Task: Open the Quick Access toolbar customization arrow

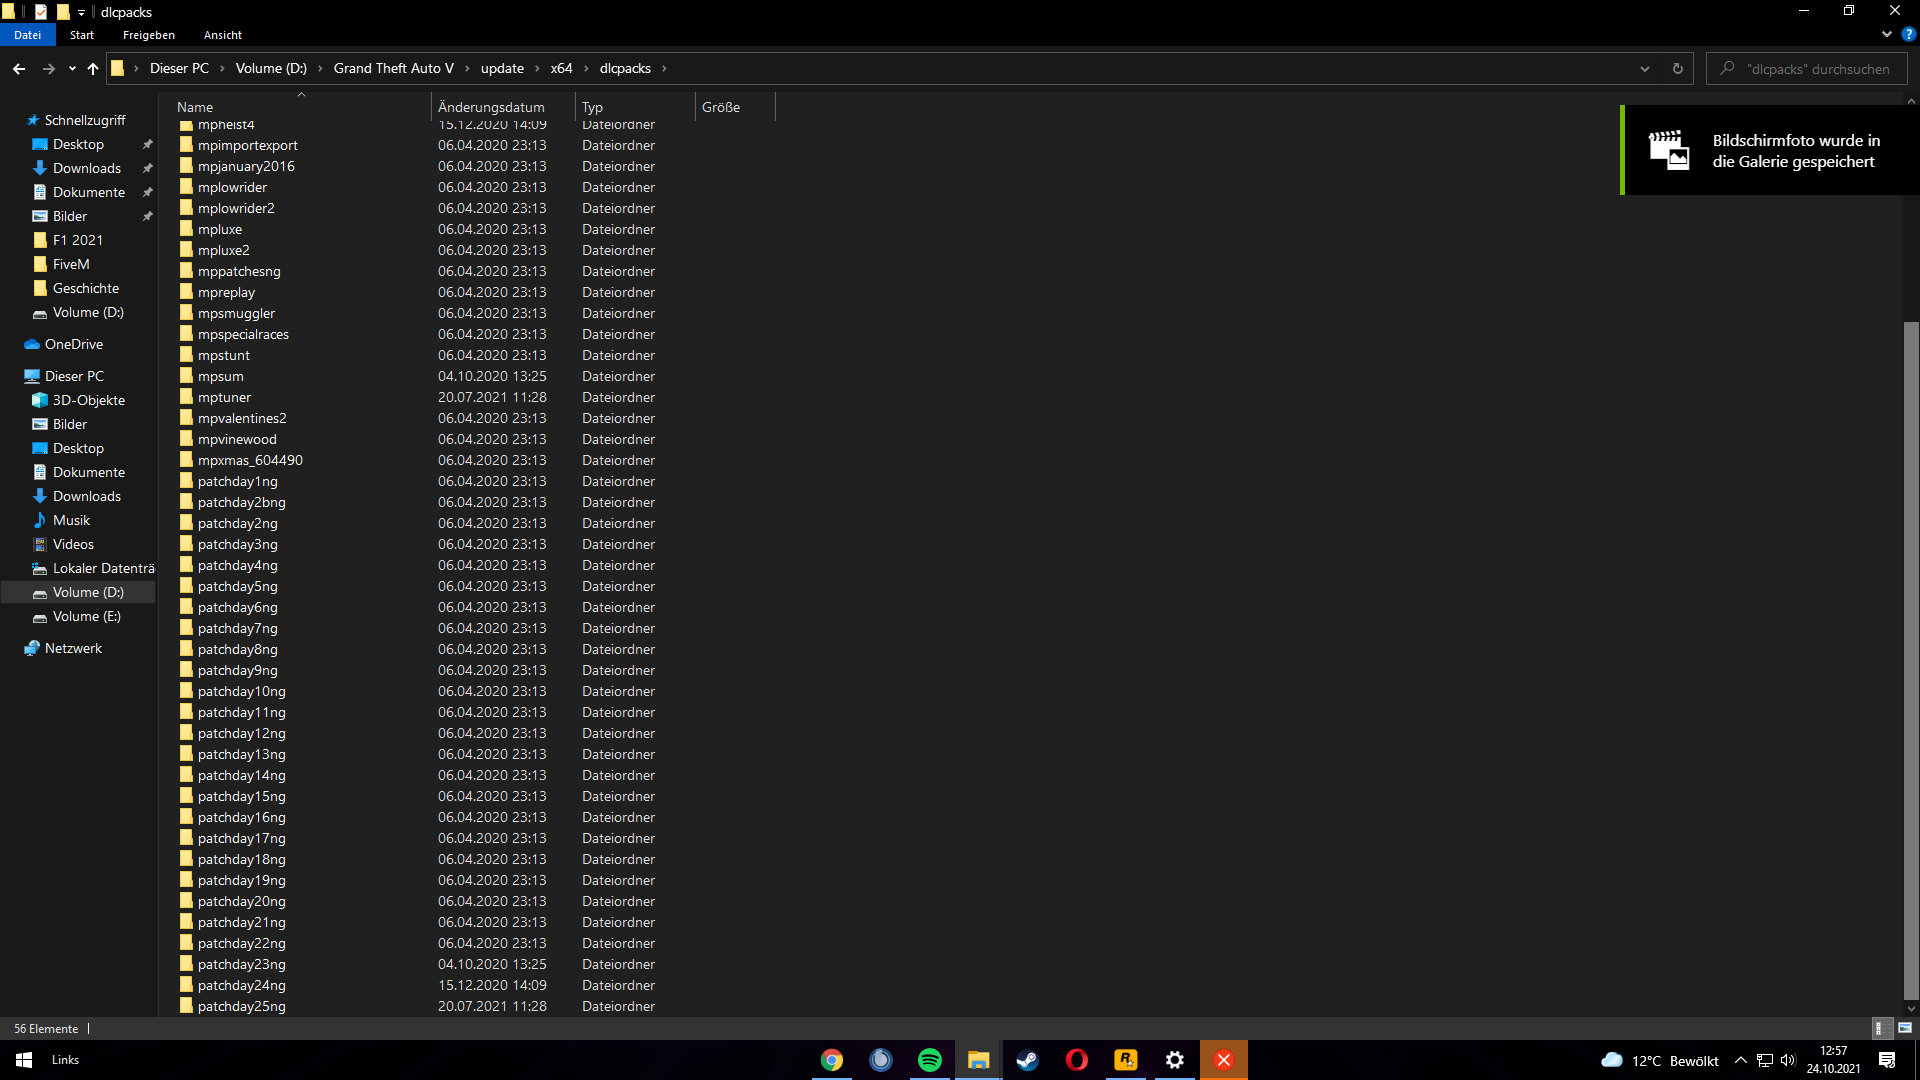Action: coord(82,12)
